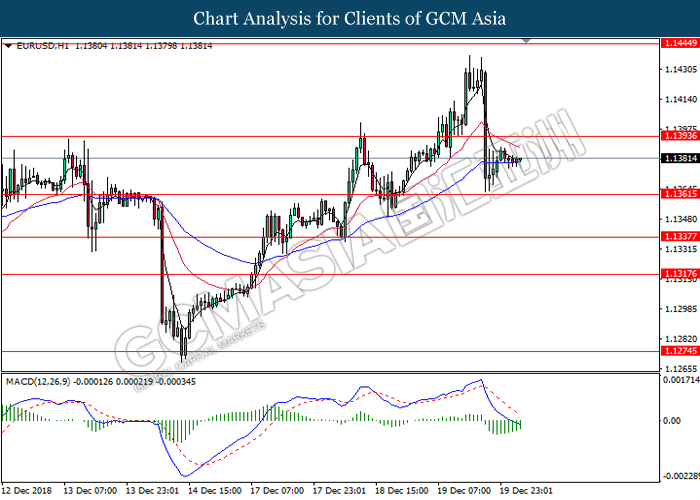
Task: Click the 1.14140 price scale value
Action: 681,99
